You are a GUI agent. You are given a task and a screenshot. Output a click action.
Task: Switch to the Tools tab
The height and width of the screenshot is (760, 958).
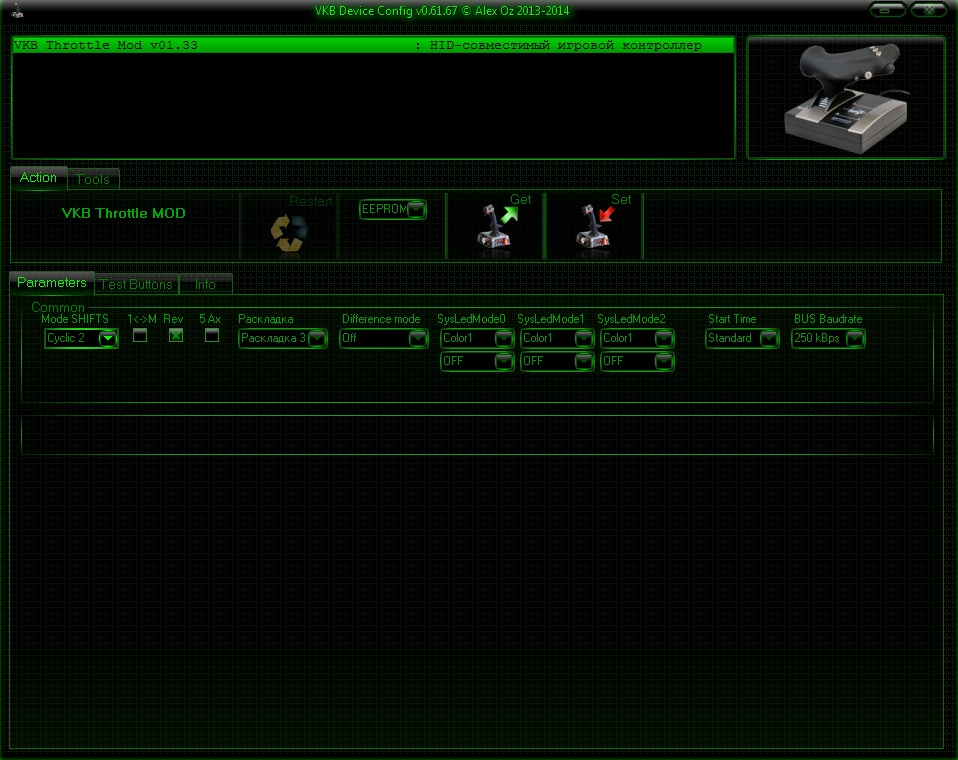(x=93, y=179)
